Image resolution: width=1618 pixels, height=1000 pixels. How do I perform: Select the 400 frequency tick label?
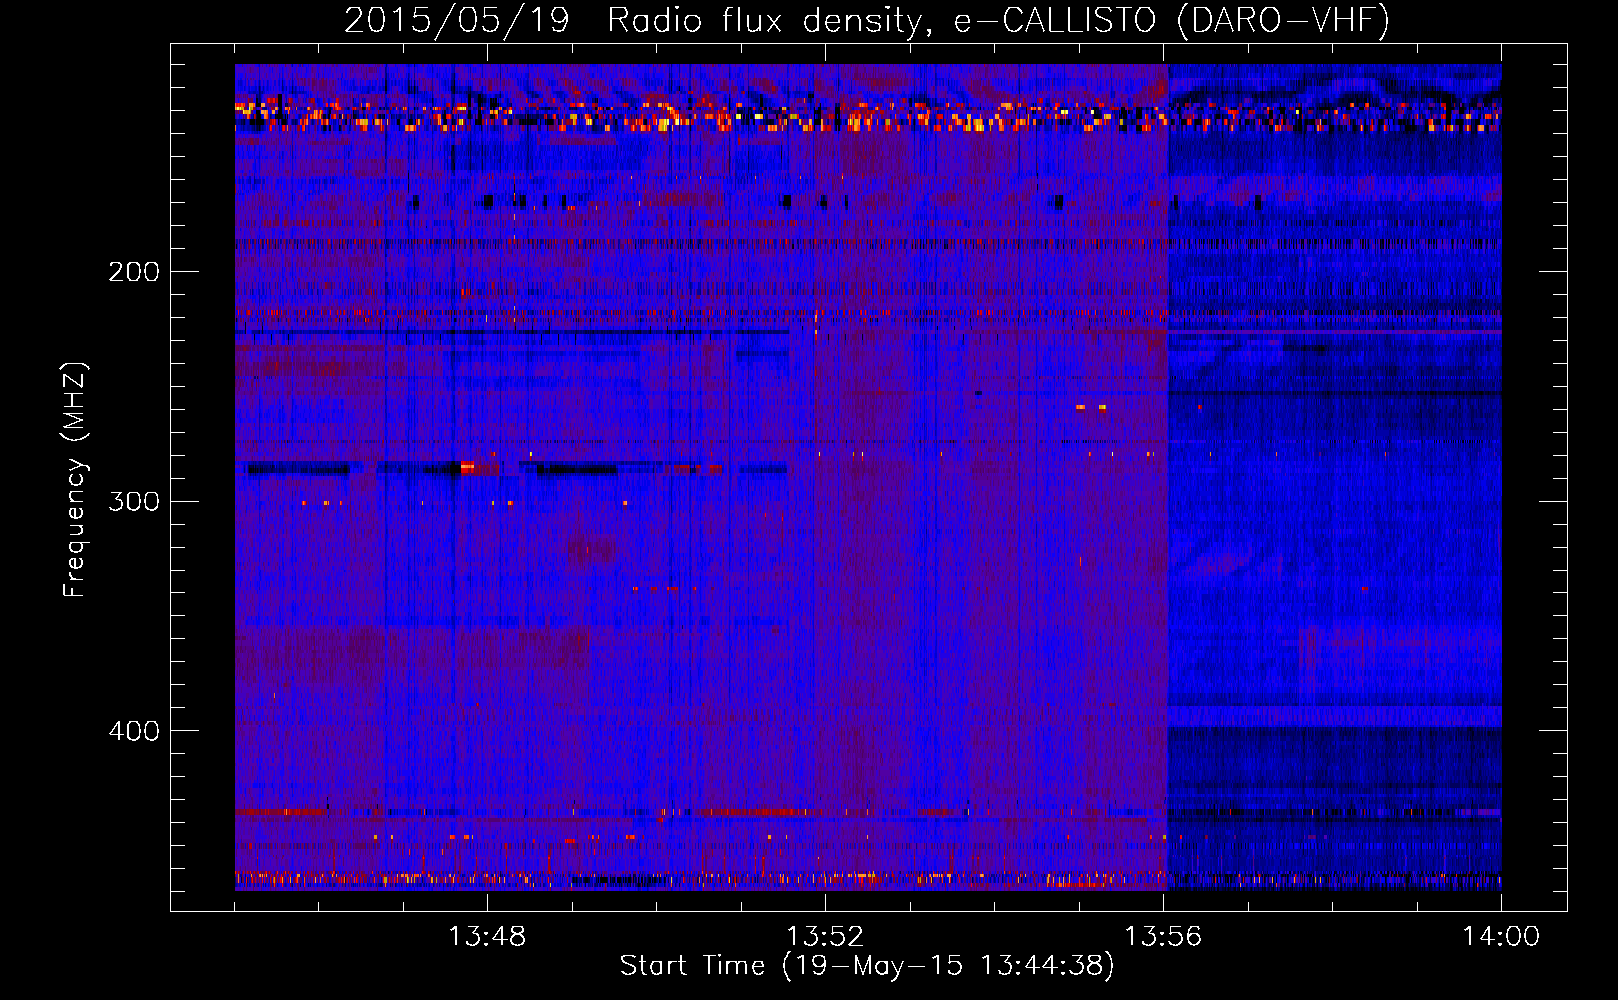(134, 731)
